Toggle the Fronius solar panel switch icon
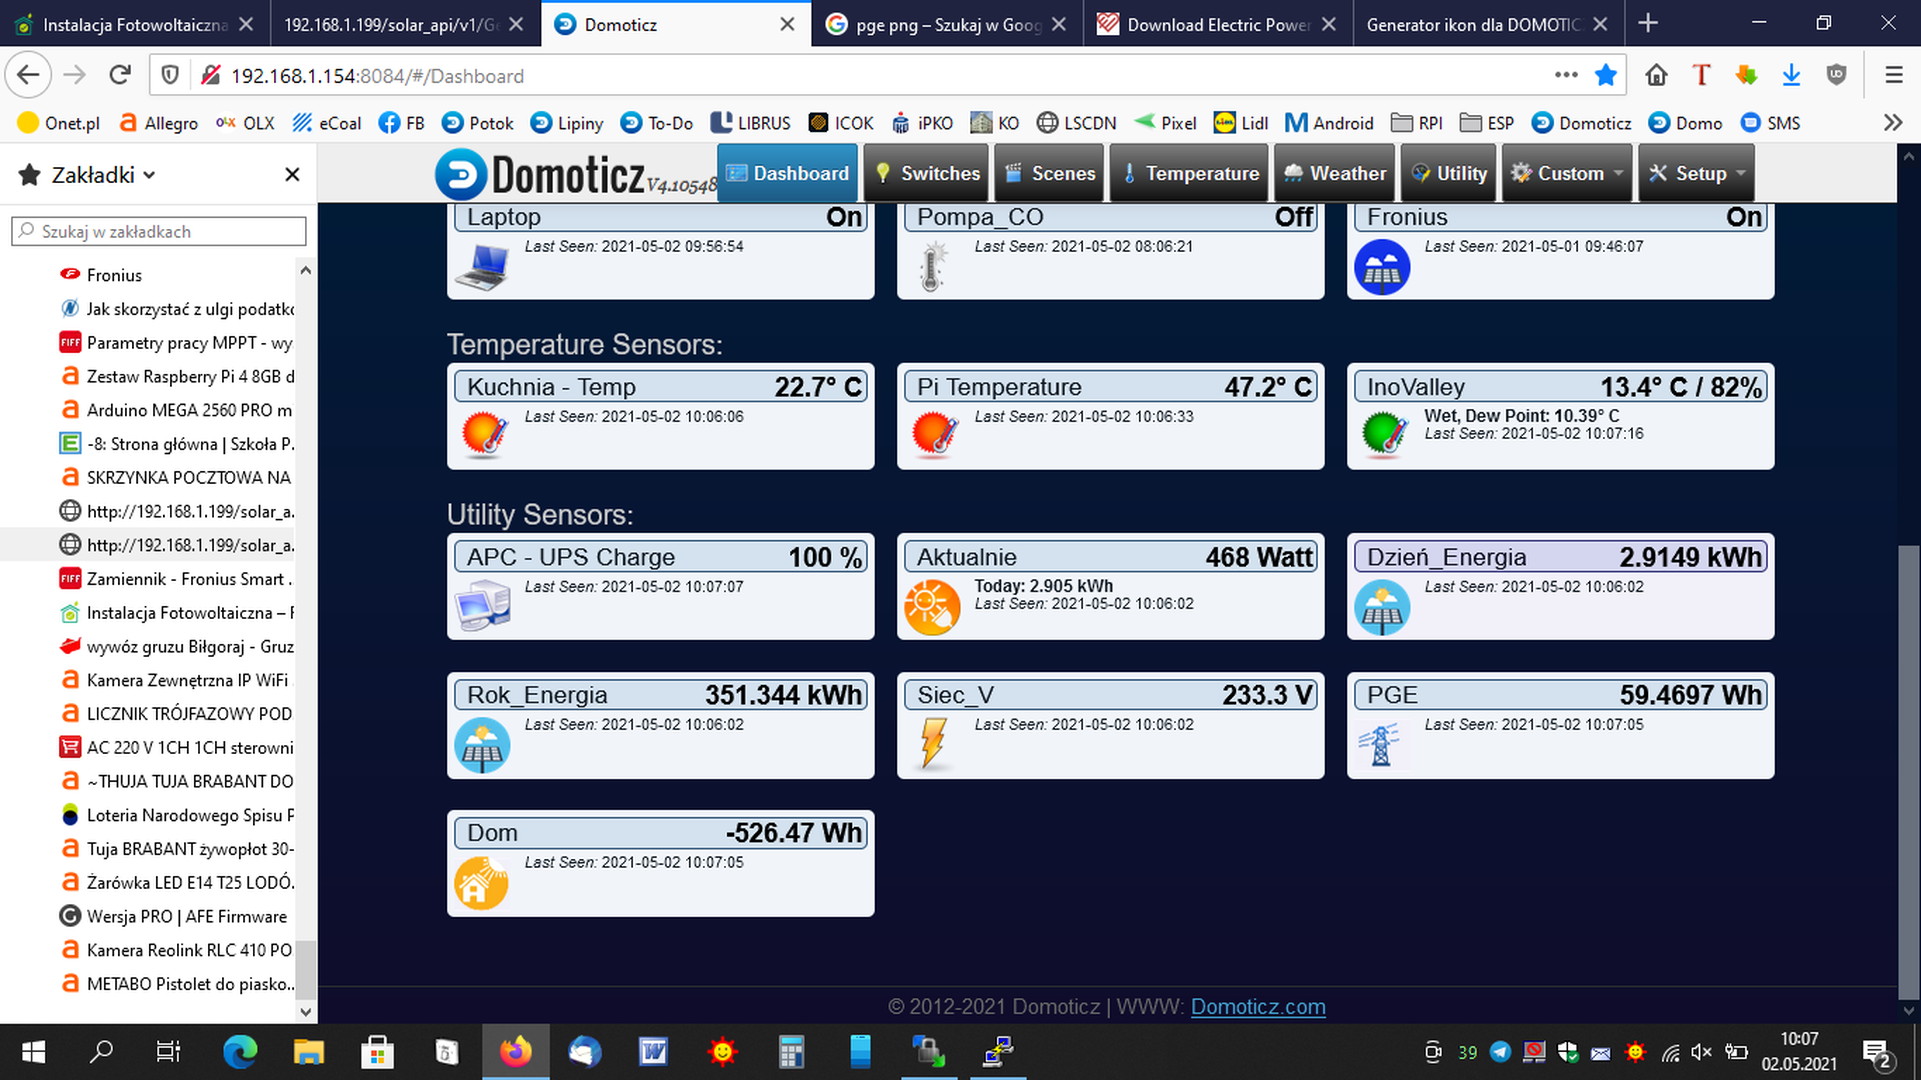 (x=1382, y=267)
